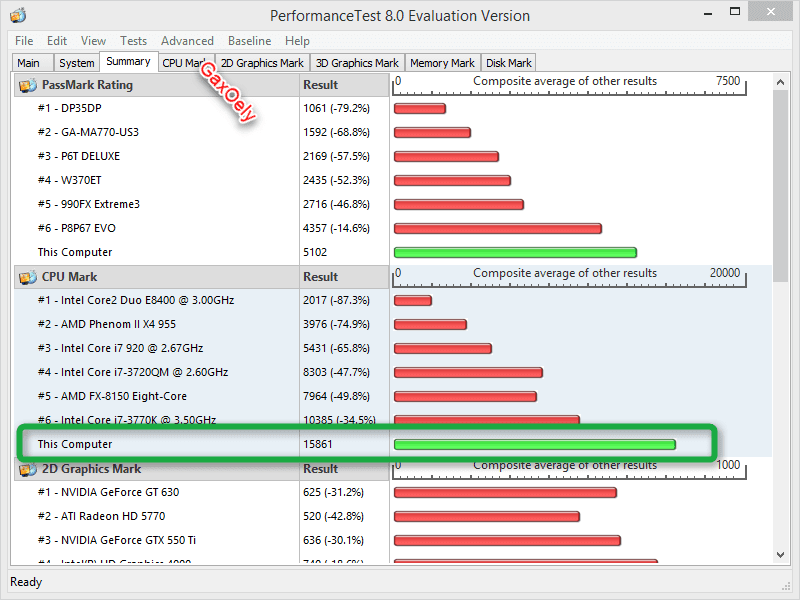Open the File menu
Viewport: 800px width, 600px height.
click(x=24, y=41)
